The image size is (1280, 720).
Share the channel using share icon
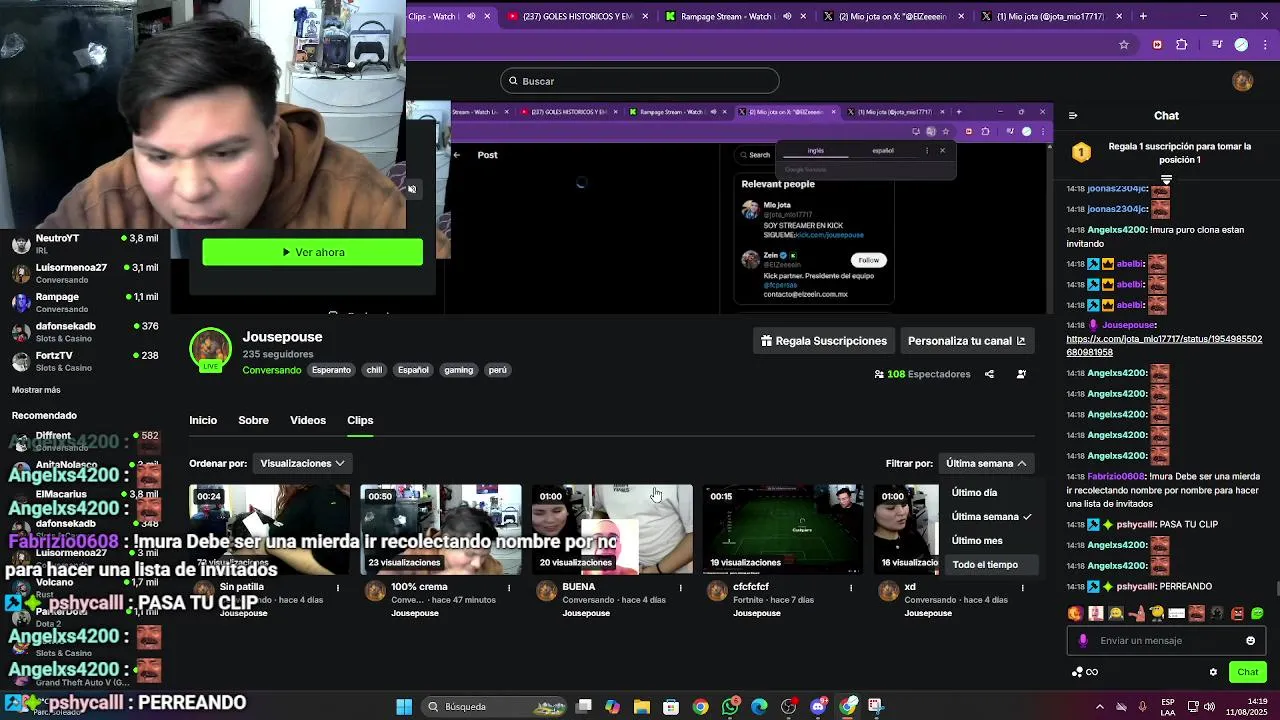click(x=989, y=374)
